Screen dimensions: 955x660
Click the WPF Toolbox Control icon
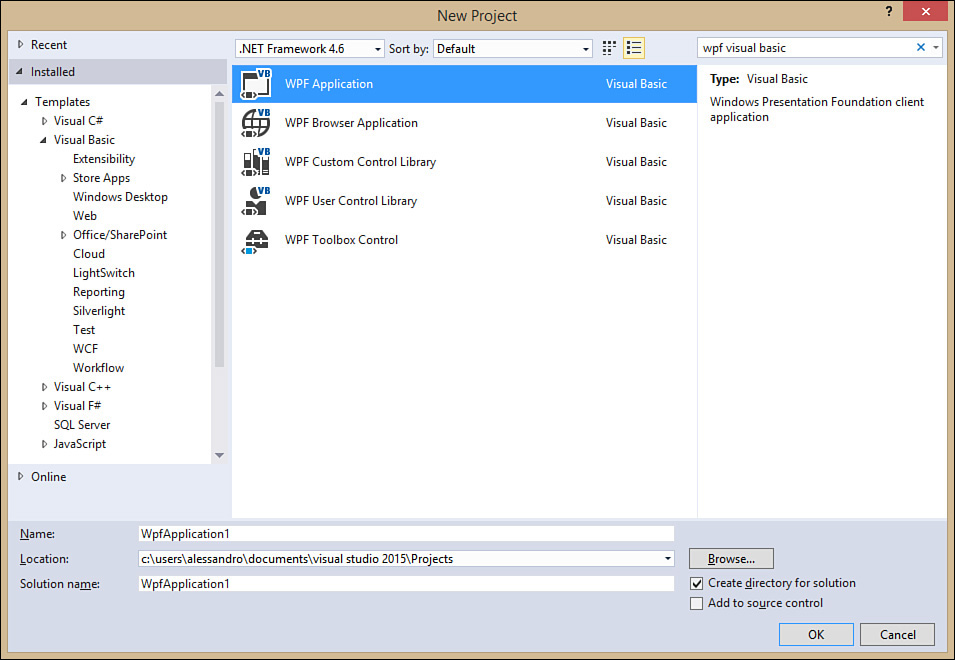coord(256,240)
